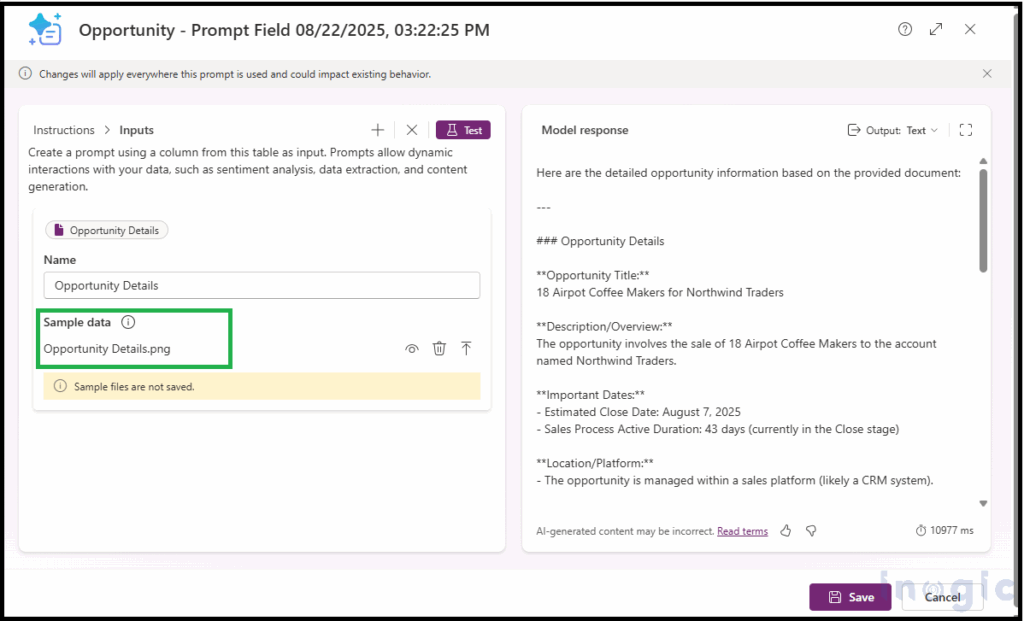Click inside the Name input field
This screenshot has height=621, width=1024.
(x=261, y=285)
